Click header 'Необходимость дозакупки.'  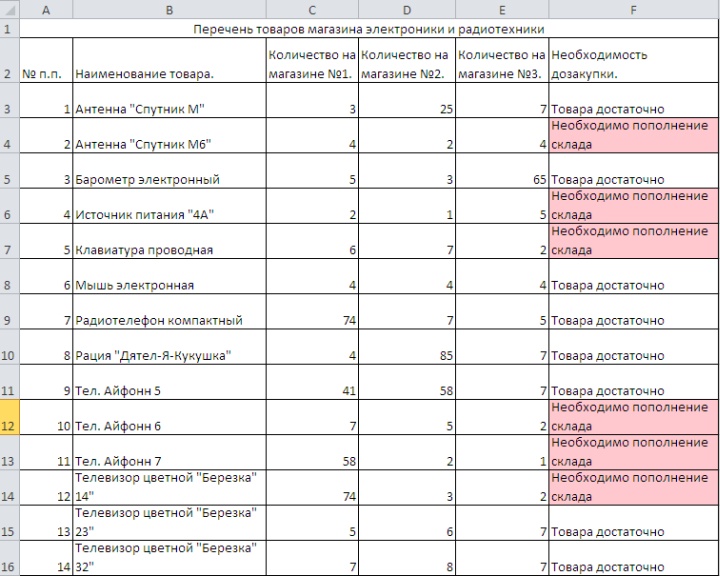[634, 61]
